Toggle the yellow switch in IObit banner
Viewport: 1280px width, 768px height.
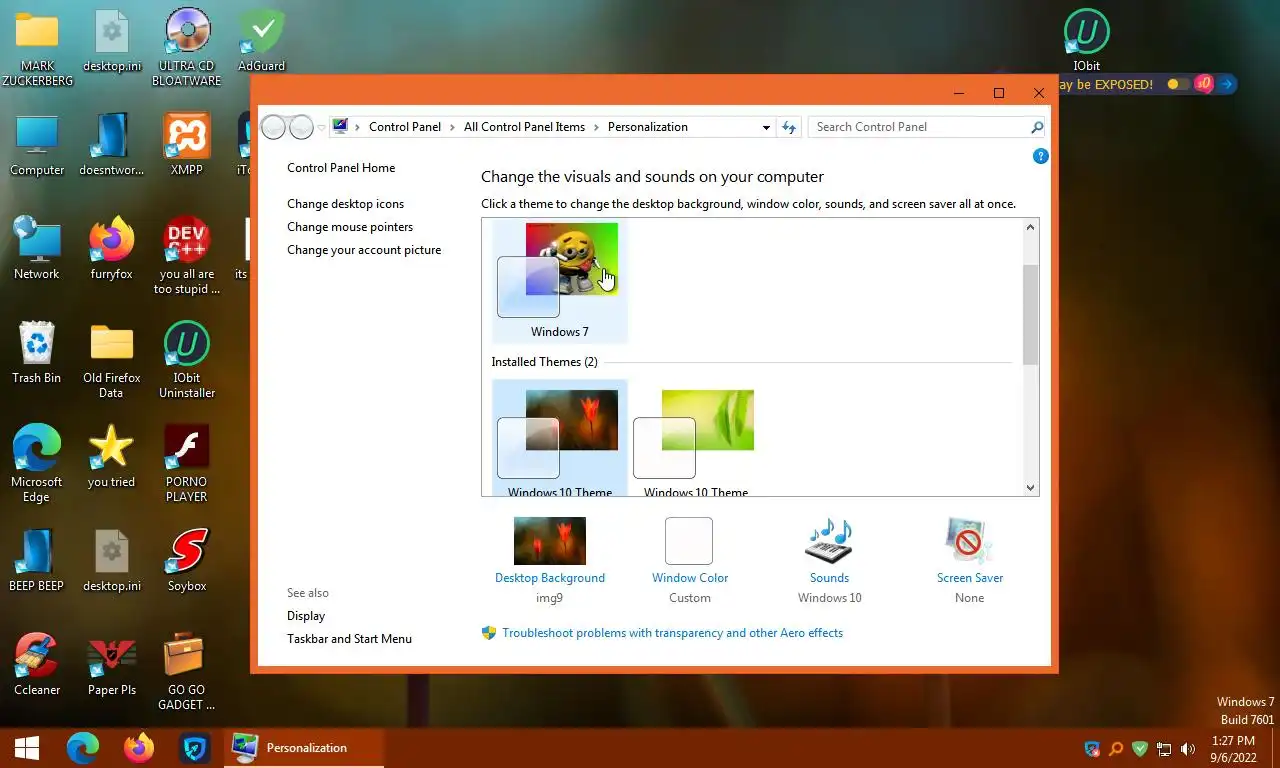click(x=1178, y=84)
